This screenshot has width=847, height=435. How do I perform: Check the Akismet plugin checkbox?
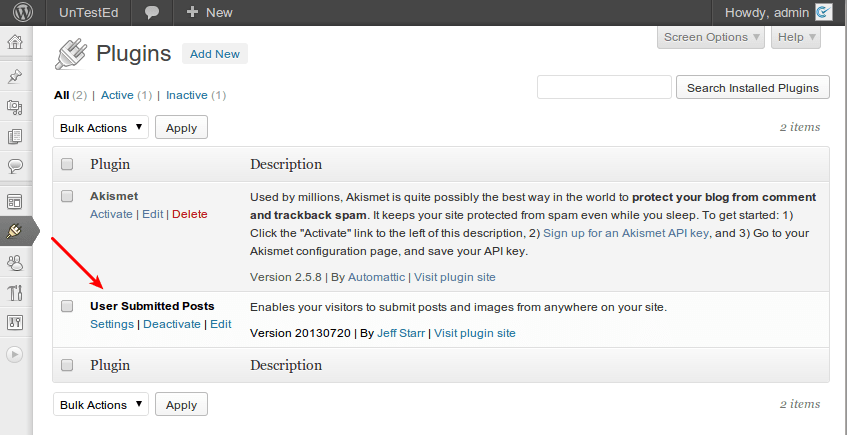coord(67,196)
